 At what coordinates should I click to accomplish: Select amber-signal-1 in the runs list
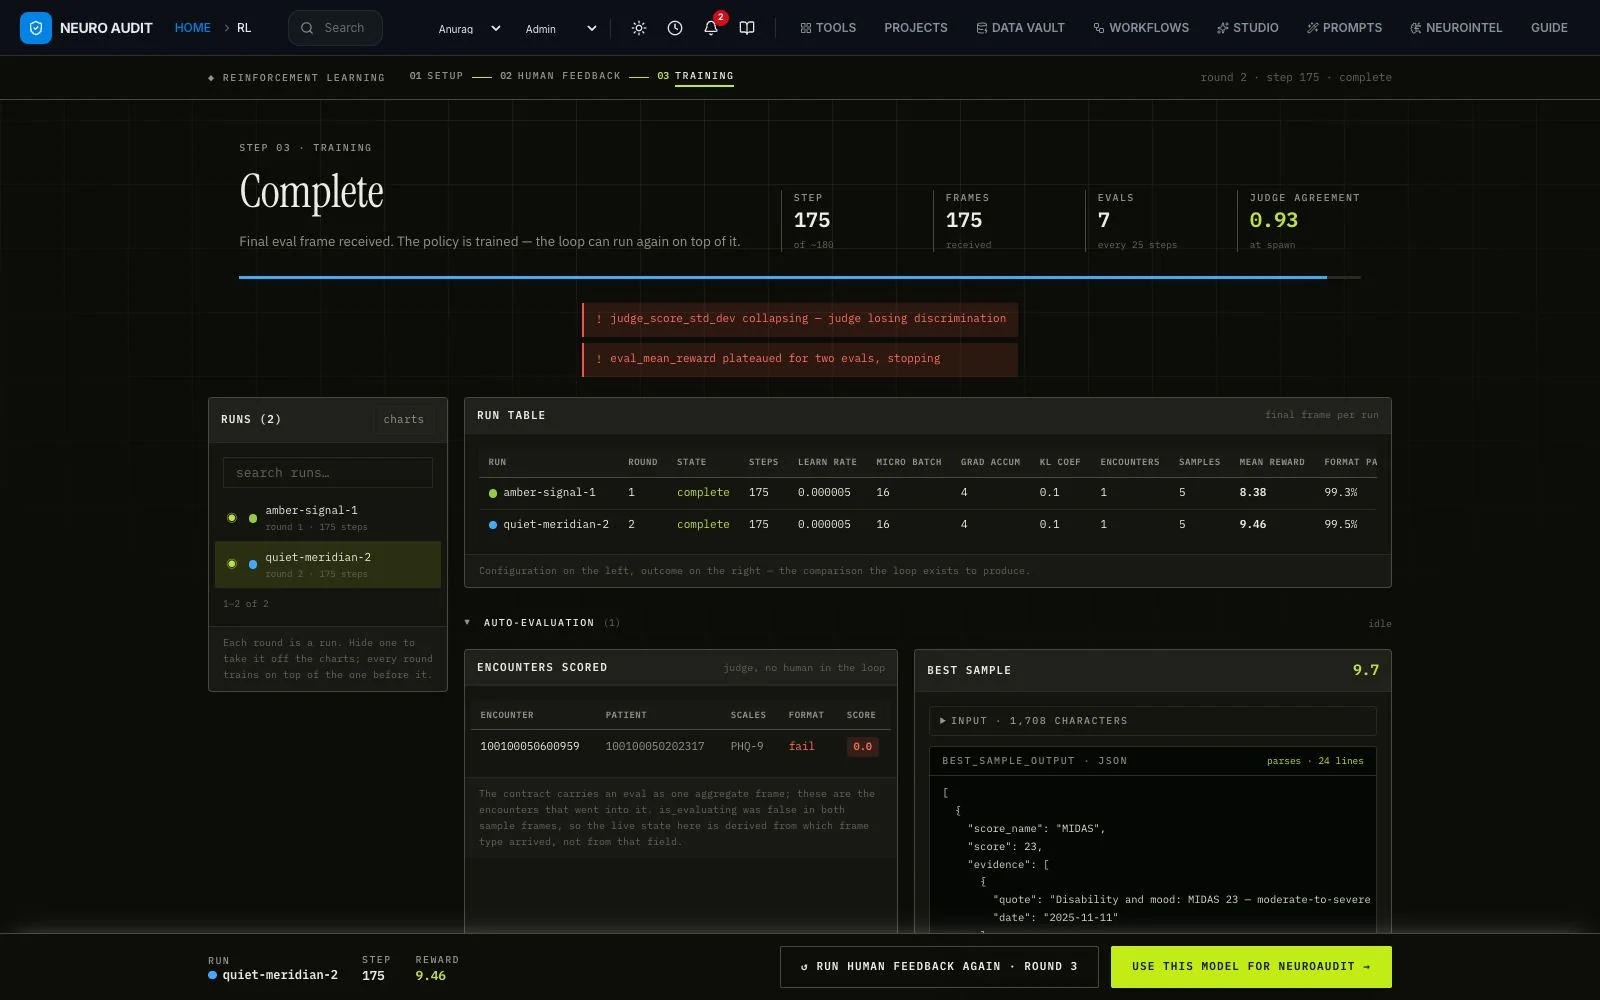click(x=328, y=518)
